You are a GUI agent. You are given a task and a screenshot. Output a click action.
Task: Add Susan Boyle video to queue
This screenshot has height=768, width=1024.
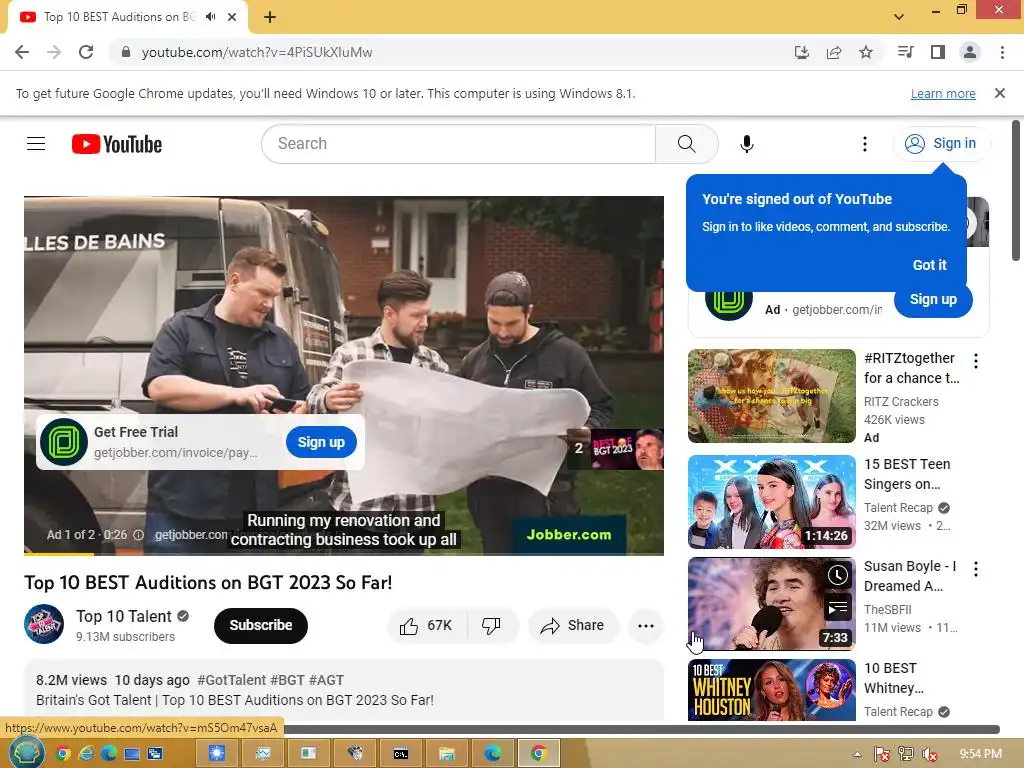(x=838, y=609)
